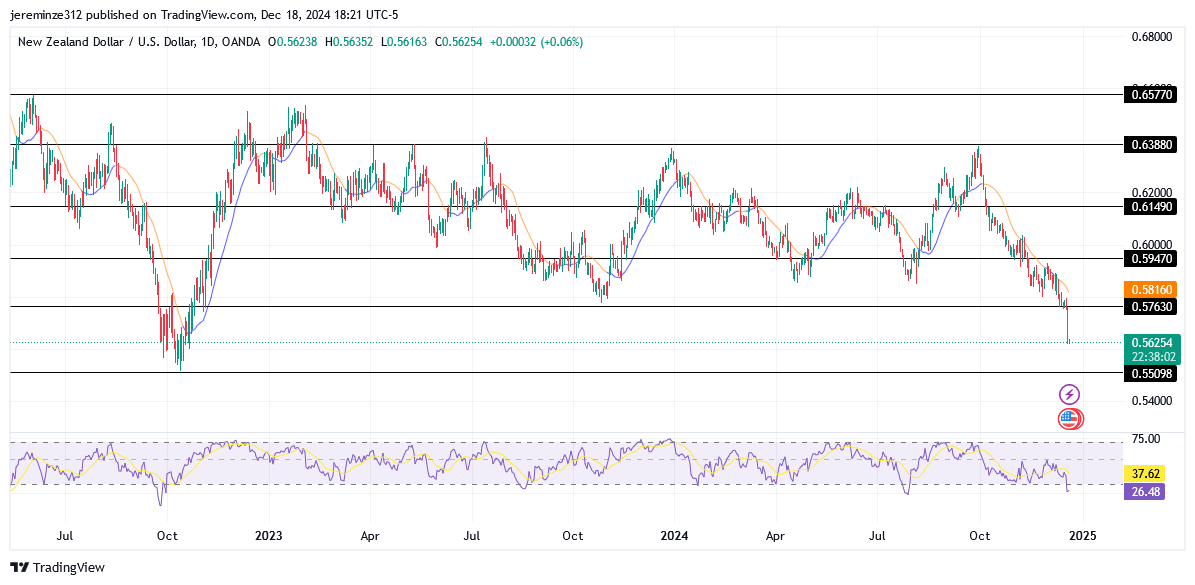Select the 0.59470 price level label
The image size is (1195, 585).
[x=1152, y=259]
